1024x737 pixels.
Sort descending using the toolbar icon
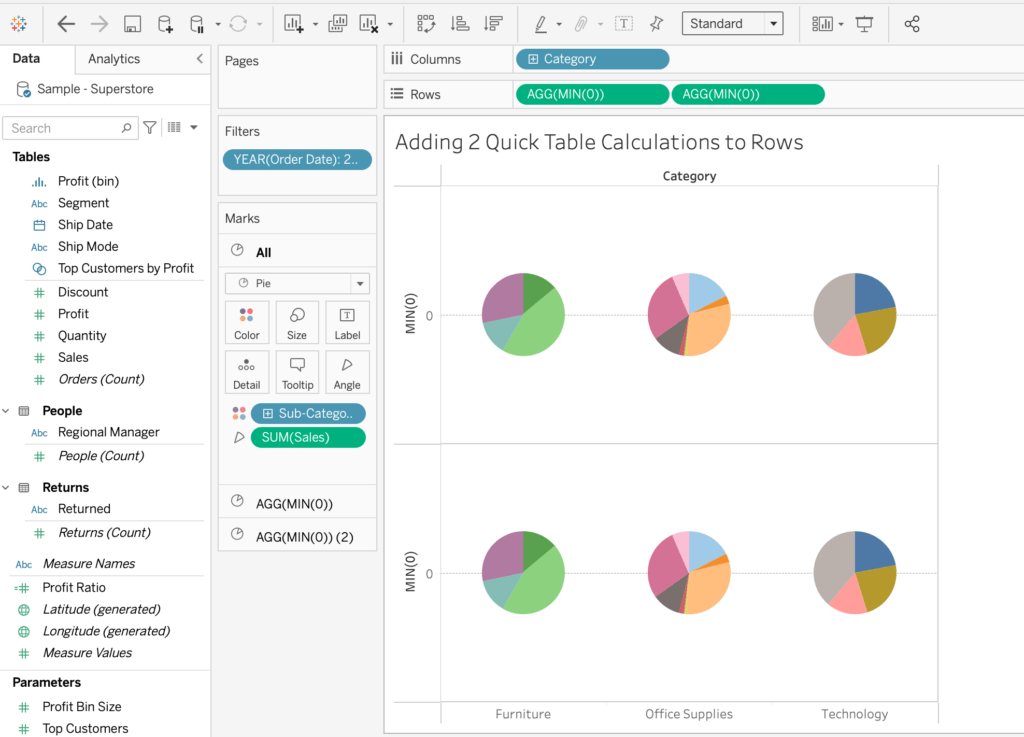pyautogui.click(x=492, y=24)
